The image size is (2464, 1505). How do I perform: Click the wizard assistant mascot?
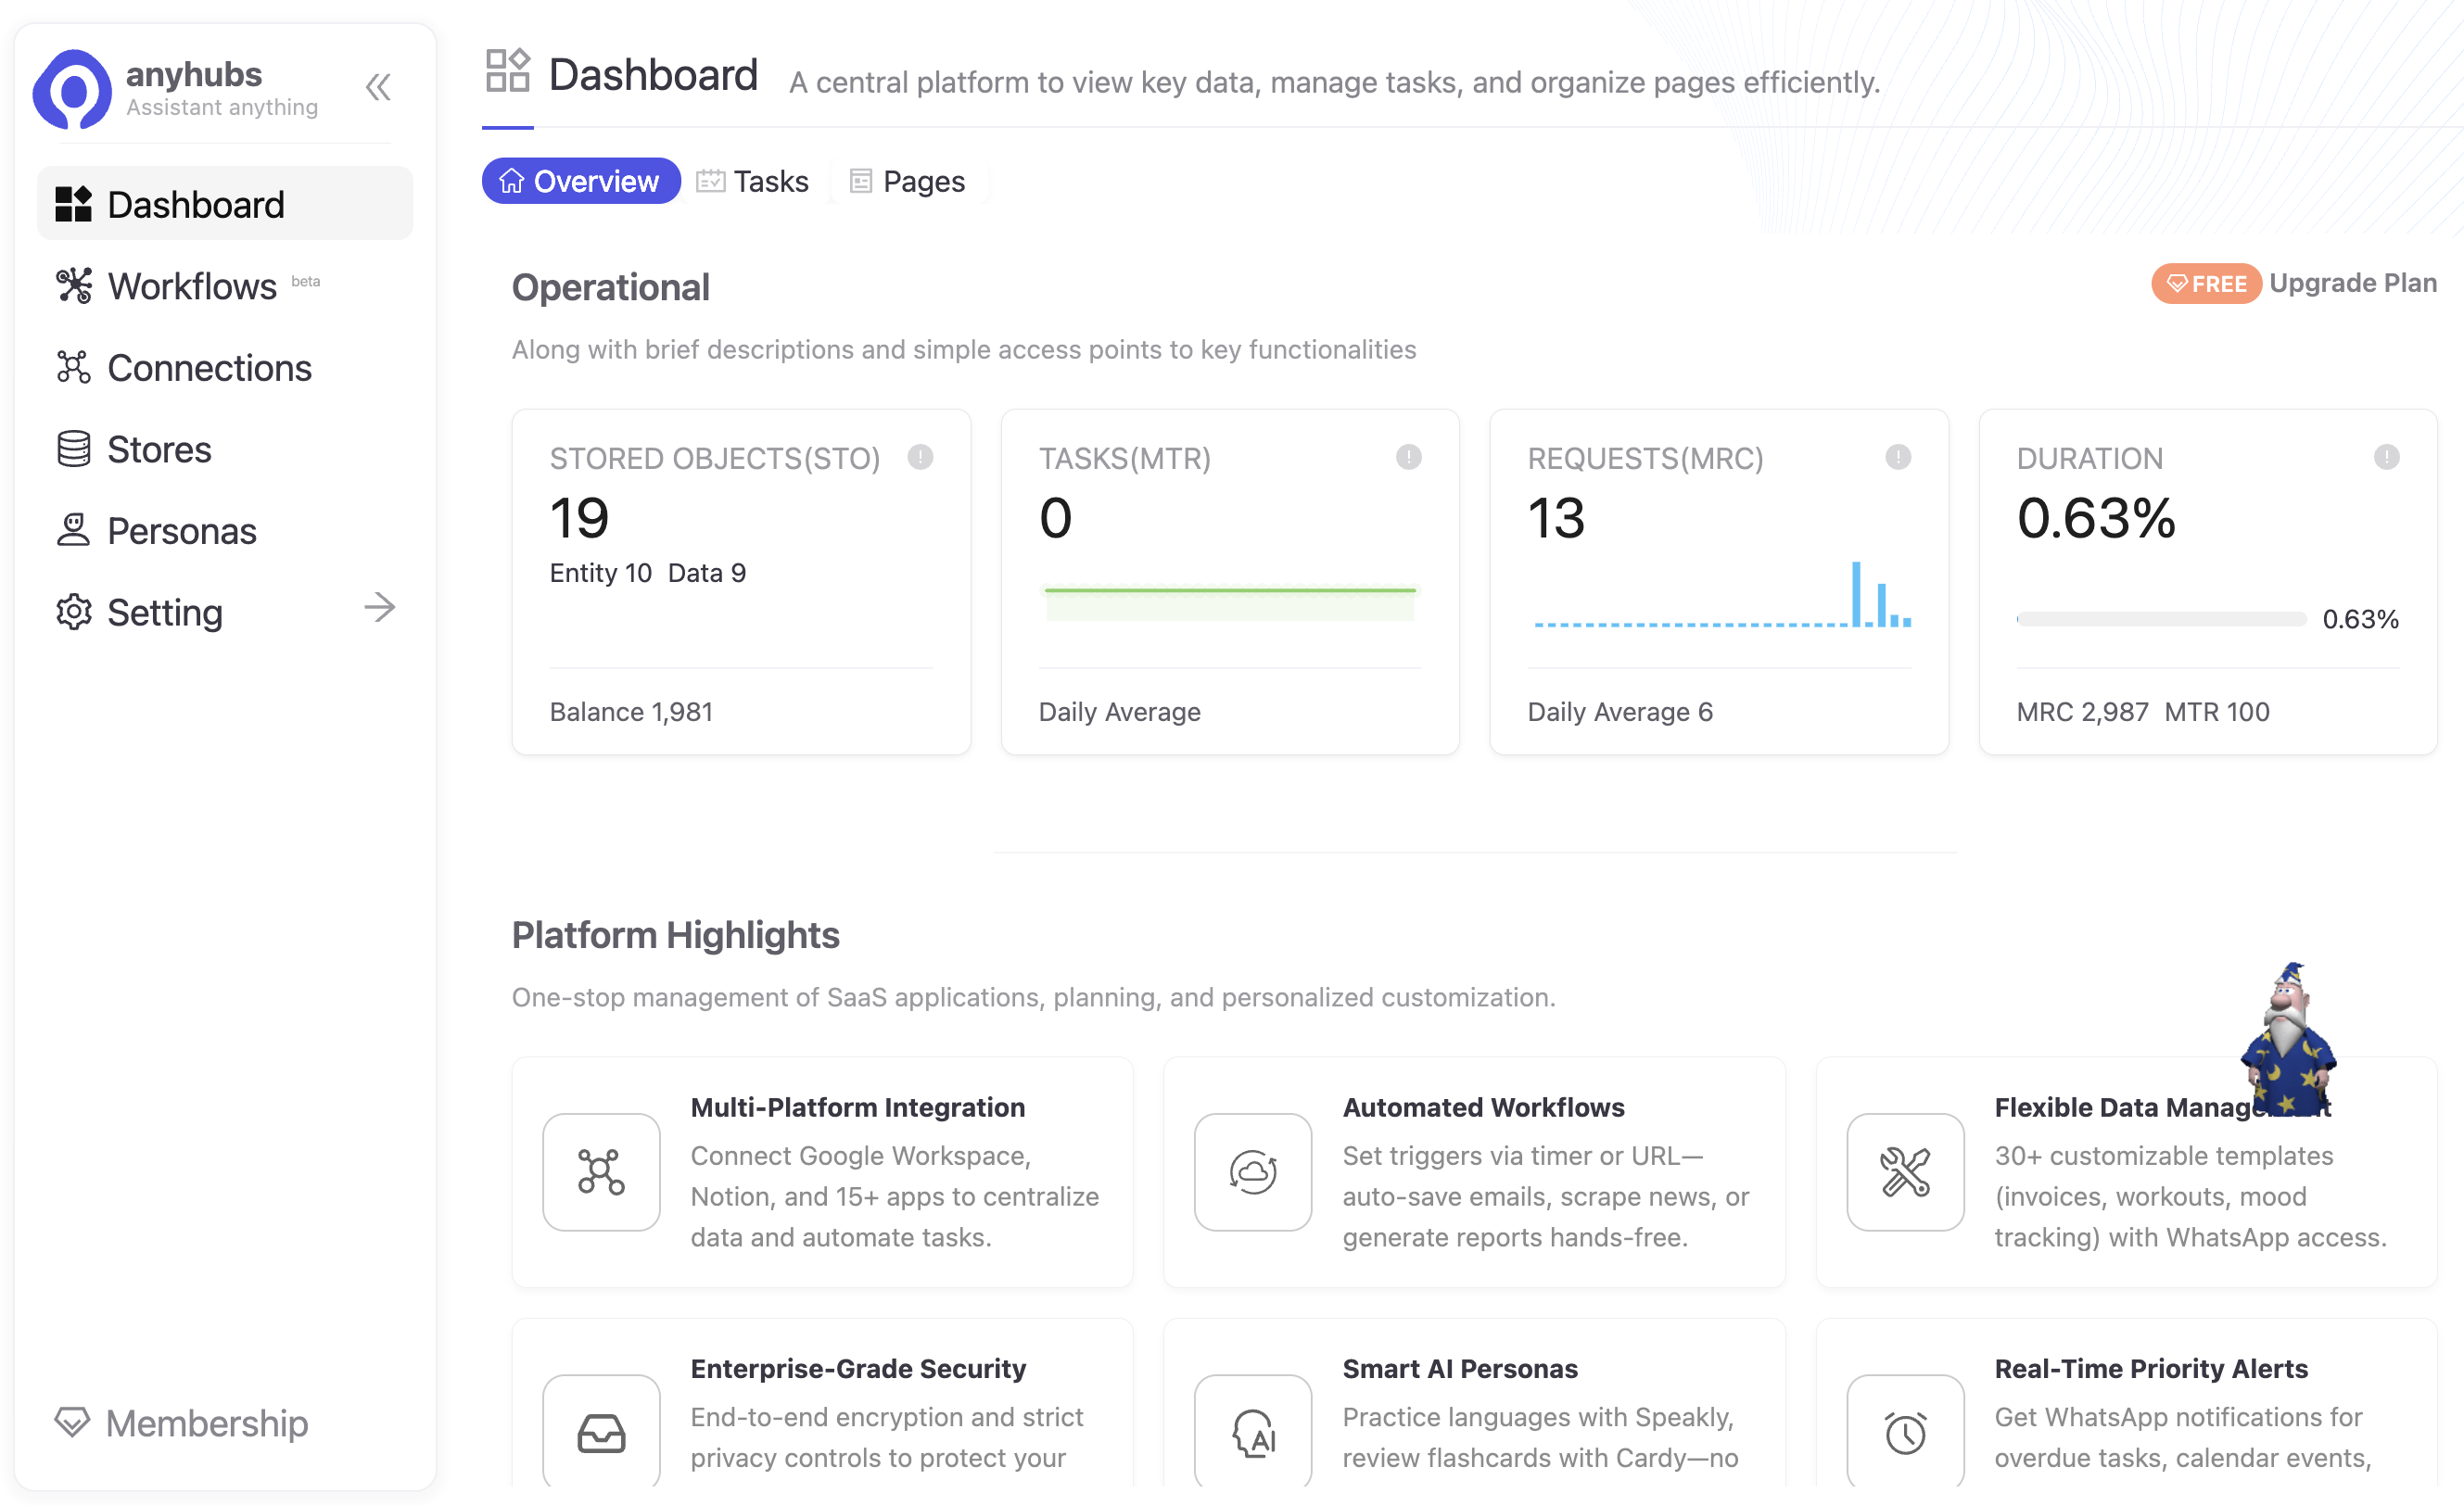point(2288,1040)
